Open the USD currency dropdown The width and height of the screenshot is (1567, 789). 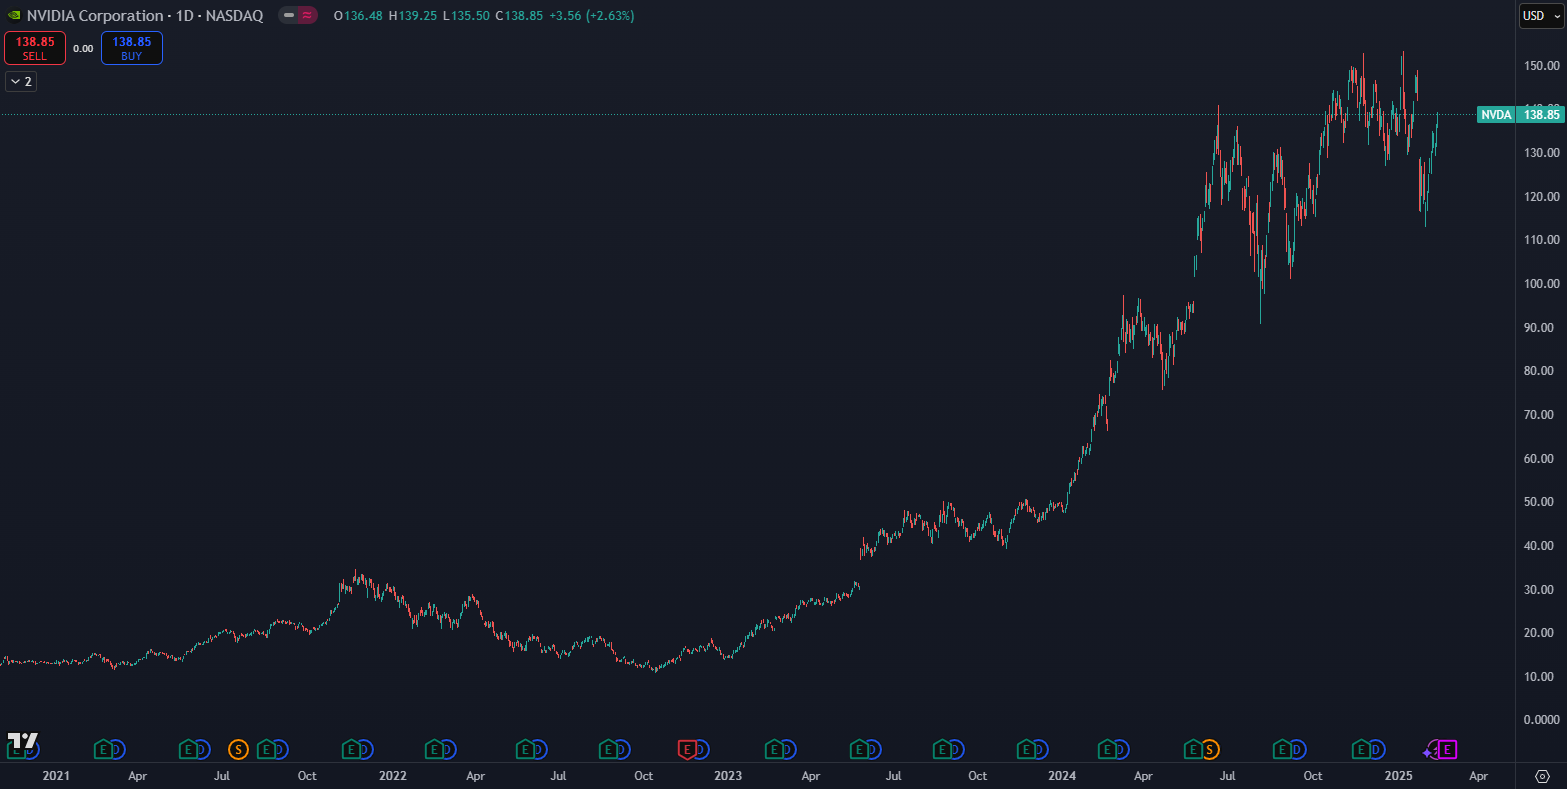1540,15
